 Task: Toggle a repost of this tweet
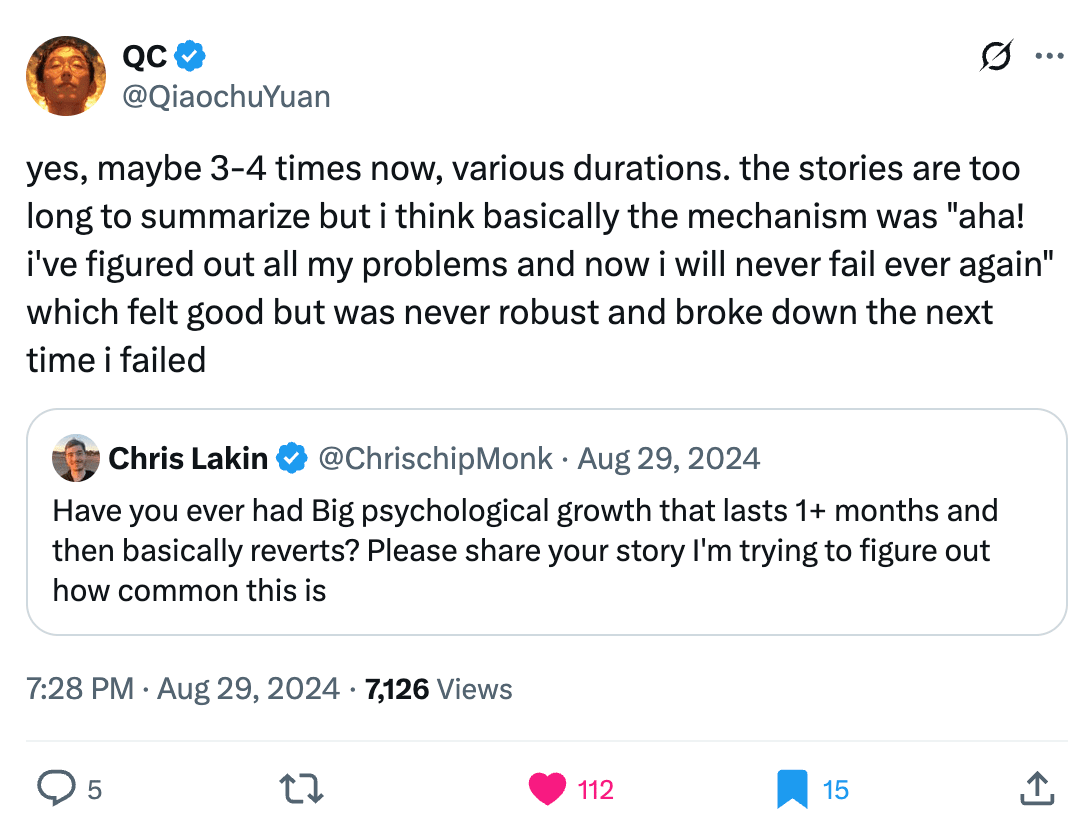(300, 789)
